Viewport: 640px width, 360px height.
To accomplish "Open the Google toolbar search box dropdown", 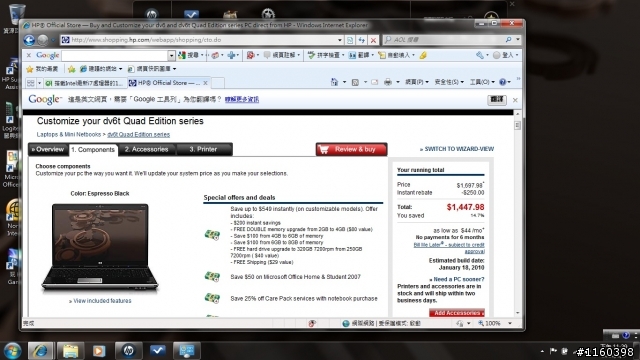I will point(171,56).
